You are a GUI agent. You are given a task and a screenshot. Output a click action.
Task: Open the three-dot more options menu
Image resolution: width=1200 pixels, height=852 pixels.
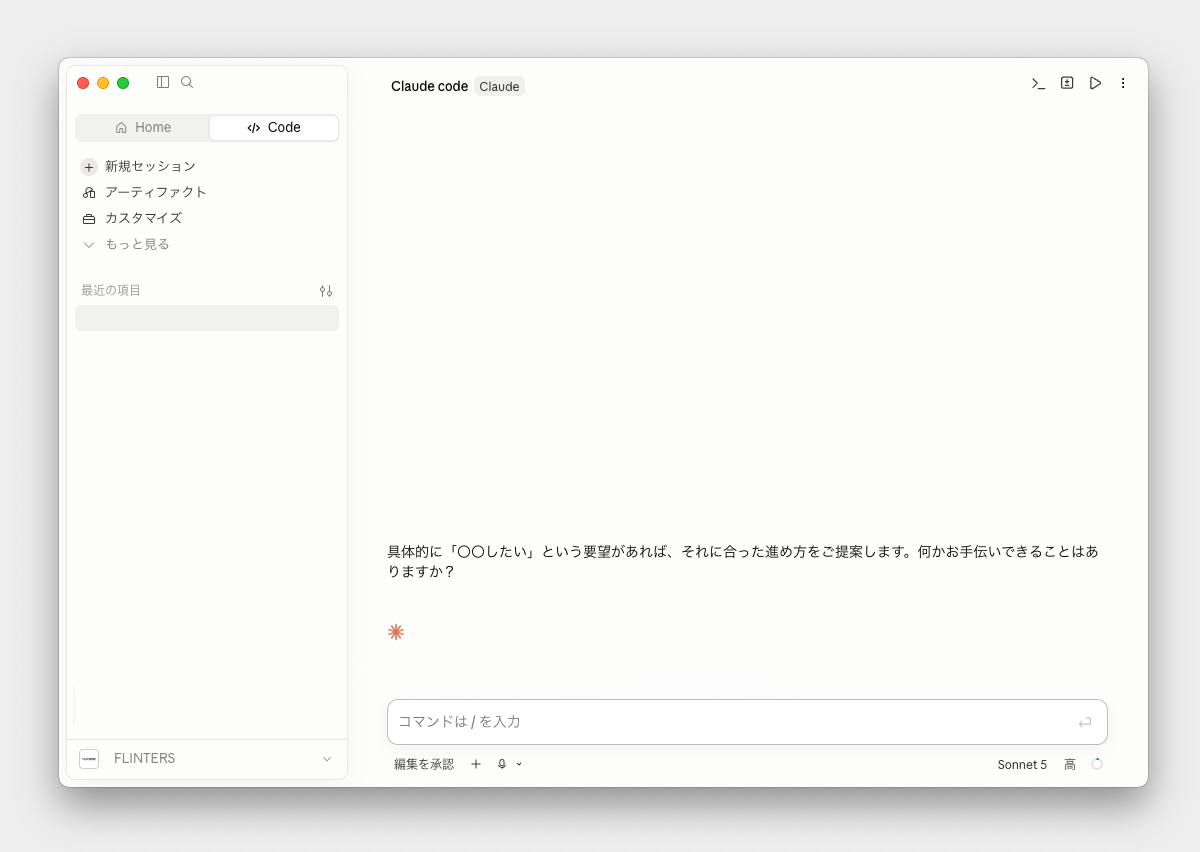(x=1123, y=83)
